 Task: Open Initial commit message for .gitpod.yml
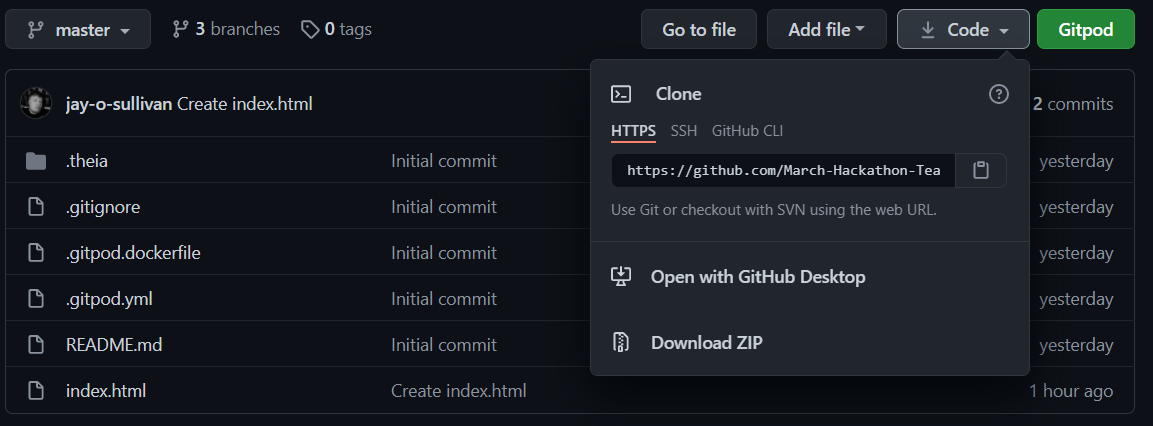point(444,299)
